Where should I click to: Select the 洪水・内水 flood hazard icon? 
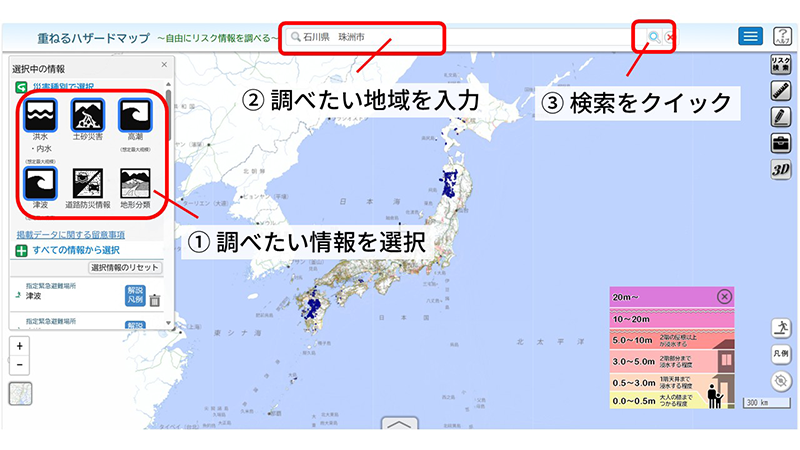pos(40,115)
